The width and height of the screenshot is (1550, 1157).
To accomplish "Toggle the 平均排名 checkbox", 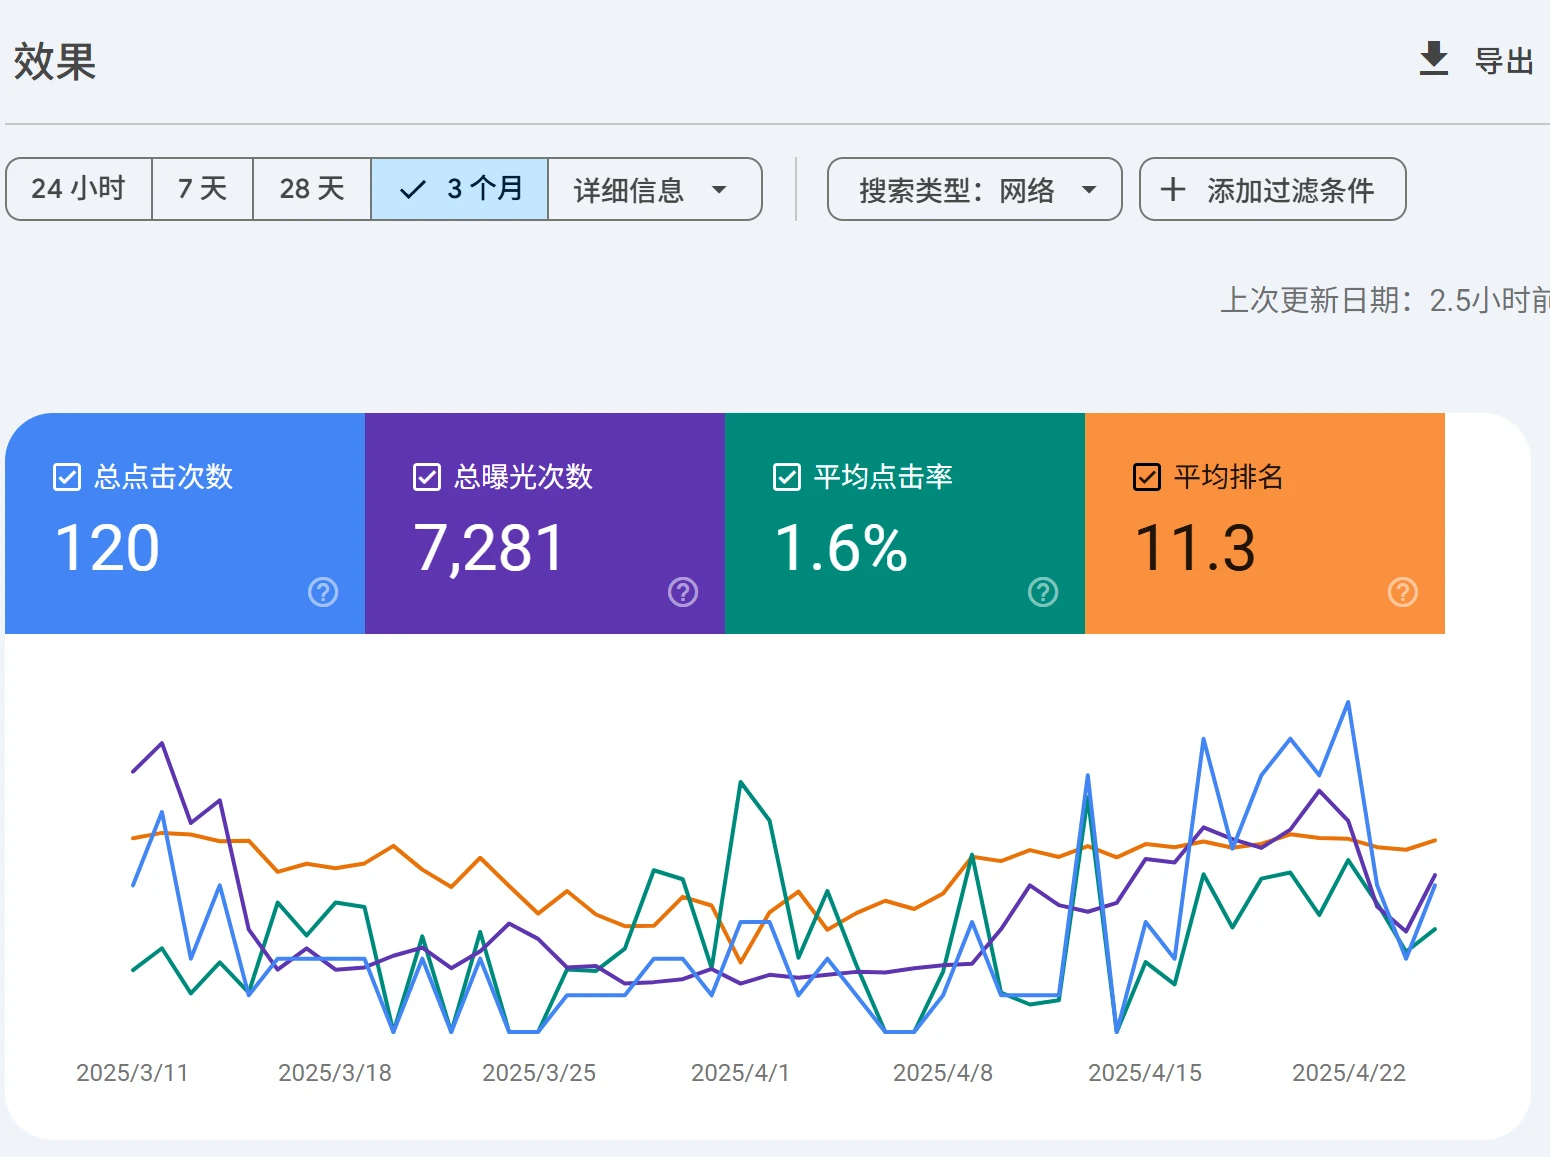I will 1147,477.
